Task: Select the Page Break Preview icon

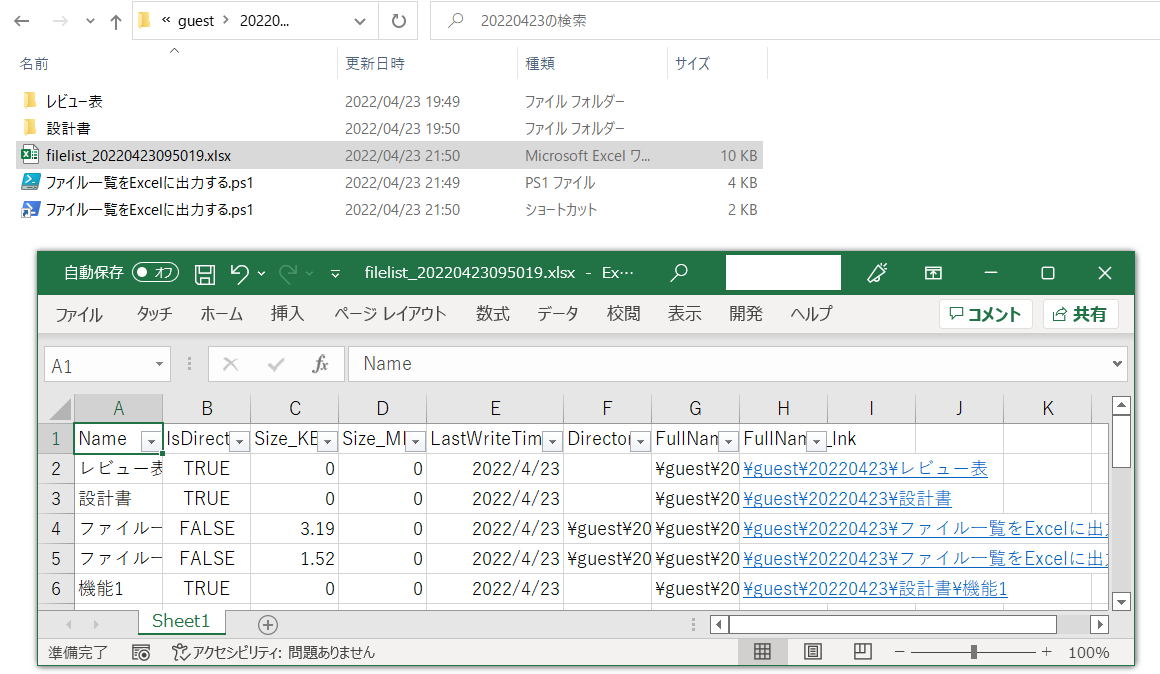Action: click(862, 651)
